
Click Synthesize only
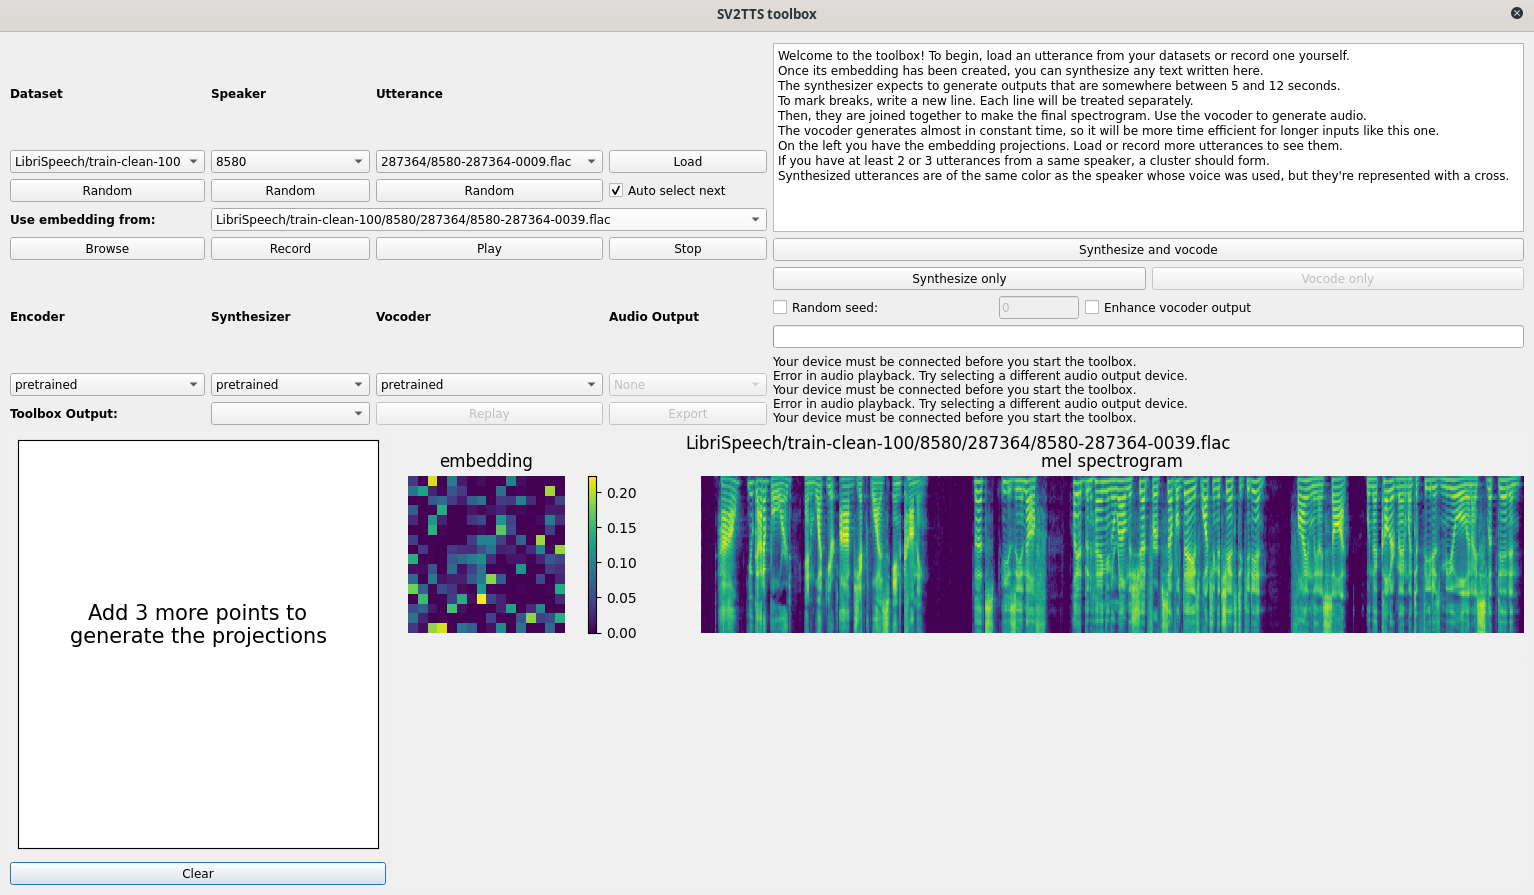(x=959, y=278)
